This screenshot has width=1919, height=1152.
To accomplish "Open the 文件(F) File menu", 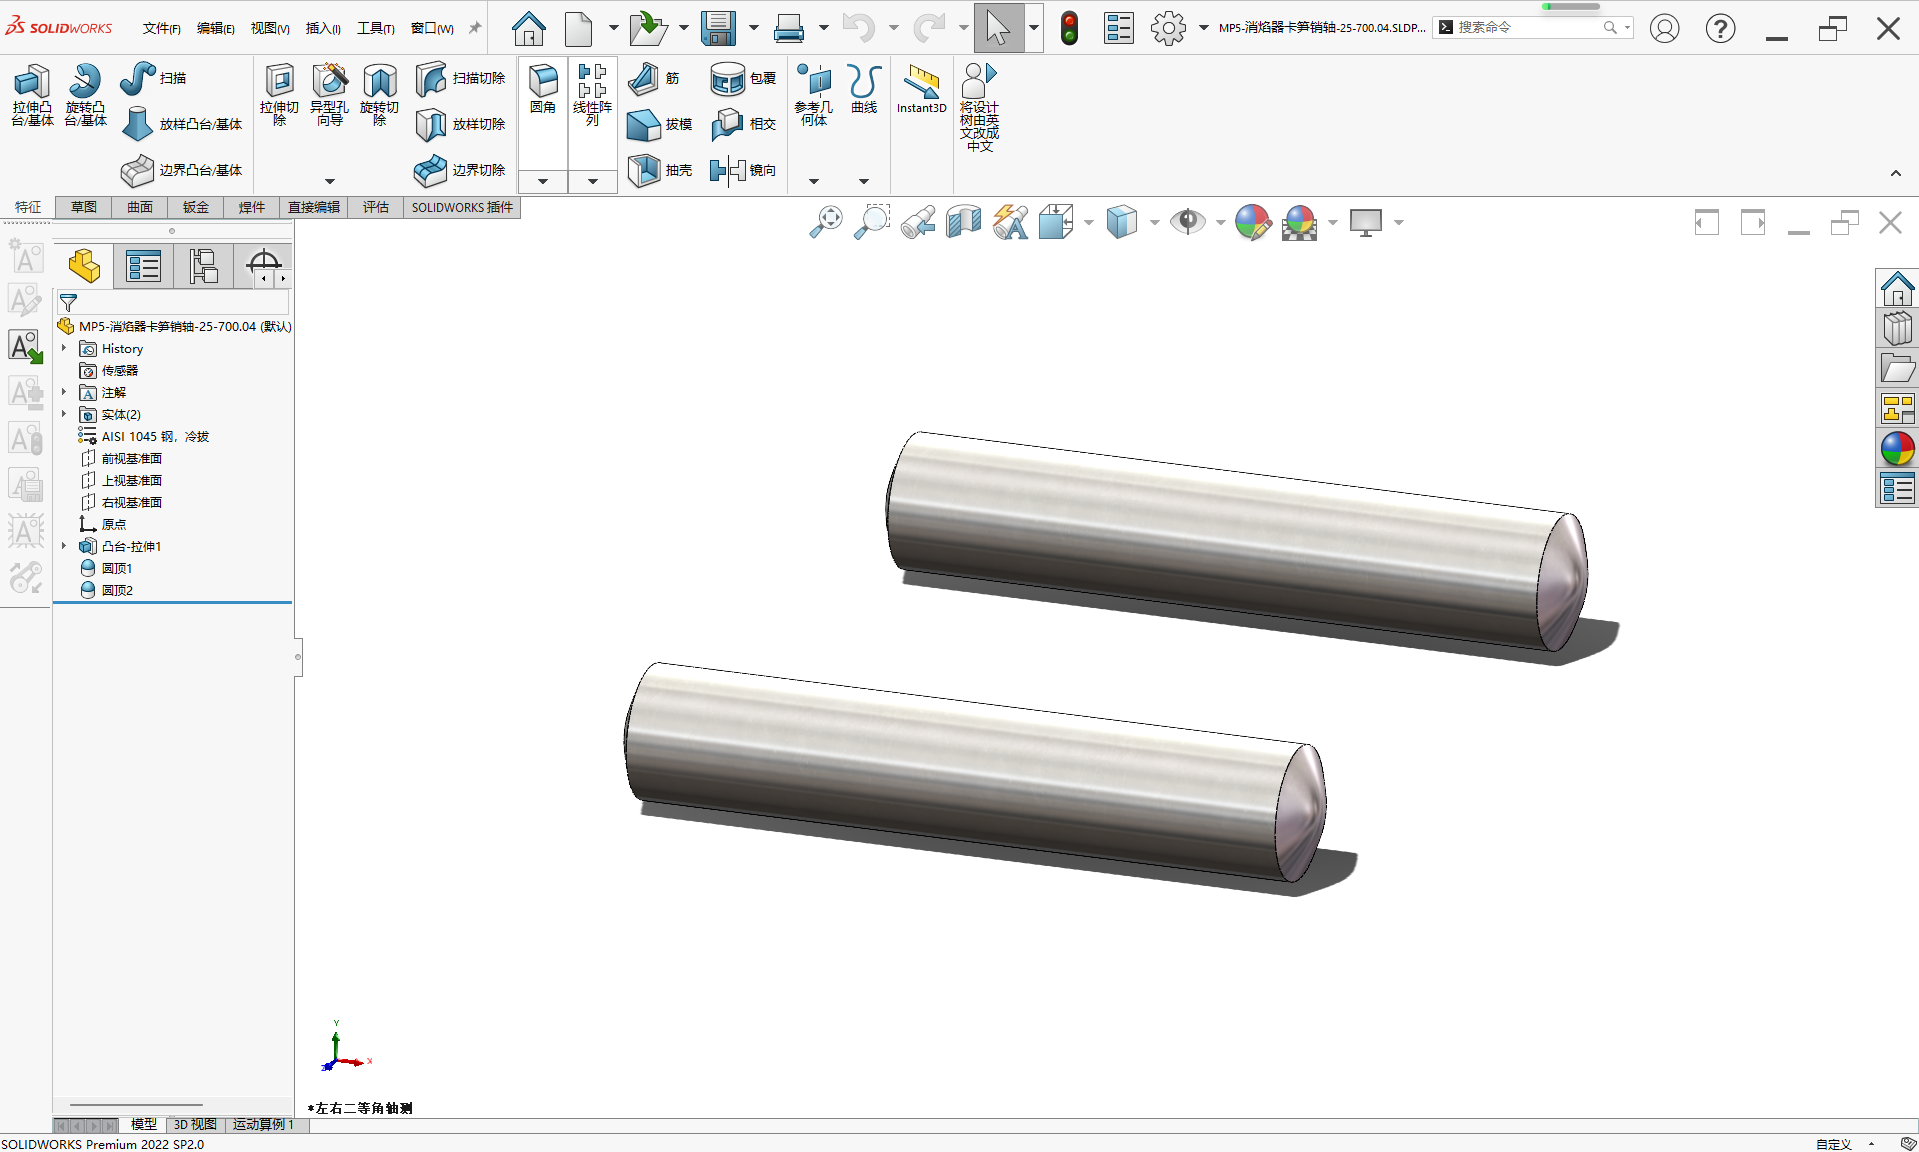I will [161, 28].
